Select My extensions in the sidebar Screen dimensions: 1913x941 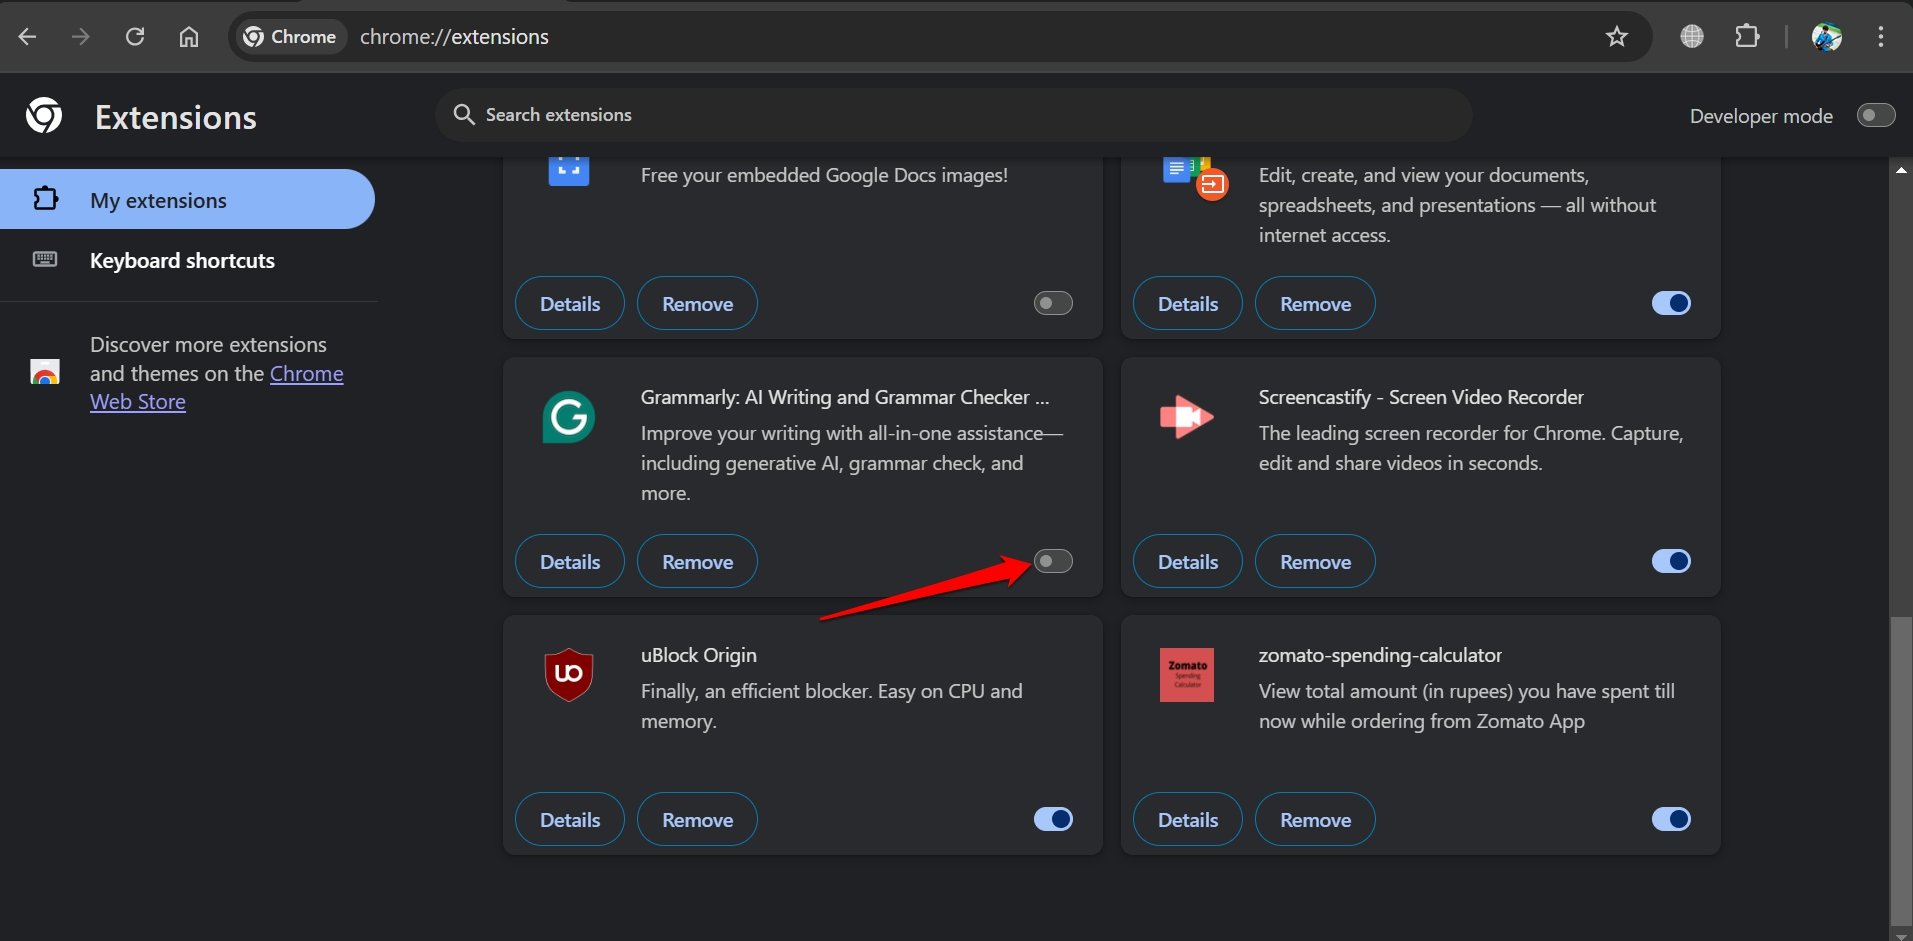click(x=187, y=199)
